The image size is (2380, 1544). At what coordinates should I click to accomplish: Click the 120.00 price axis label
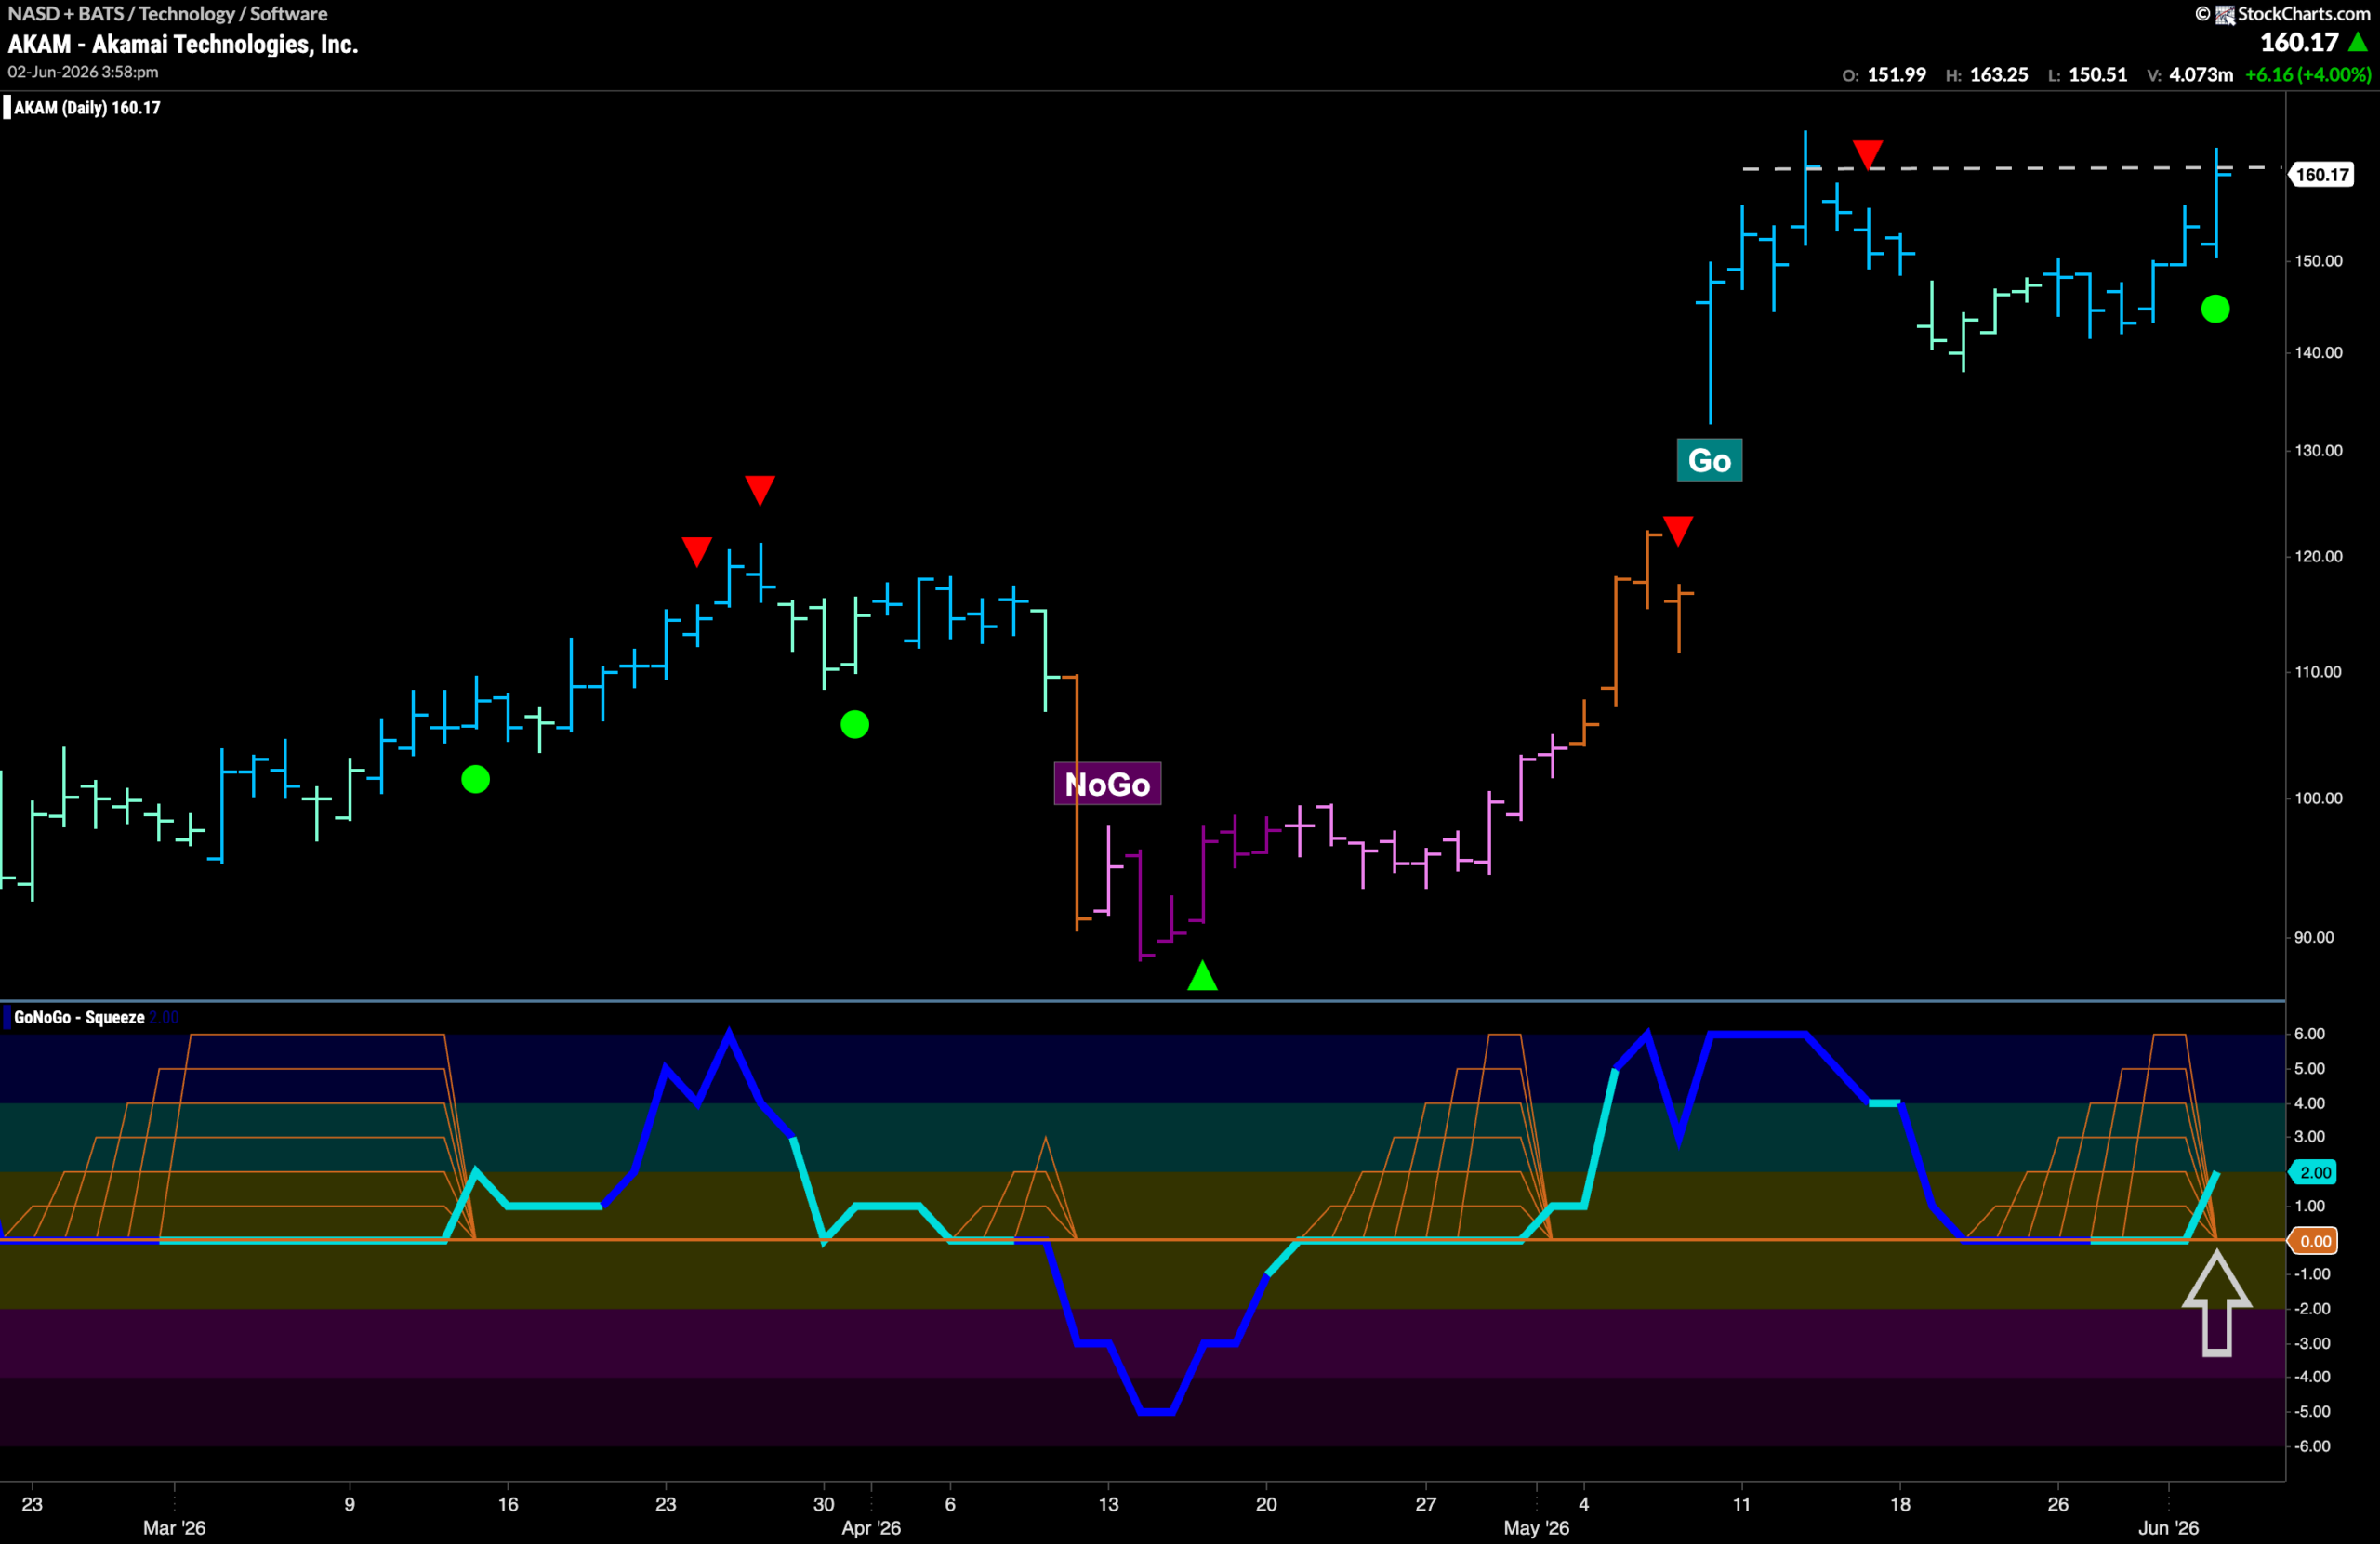point(2318,556)
